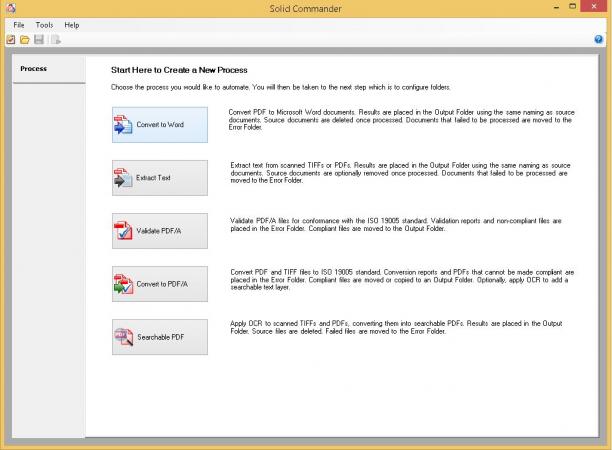The height and width of the screenshot is (450, 612).
Task: Choose the Convert to PDF/A process
Action: tap(160, 284)
